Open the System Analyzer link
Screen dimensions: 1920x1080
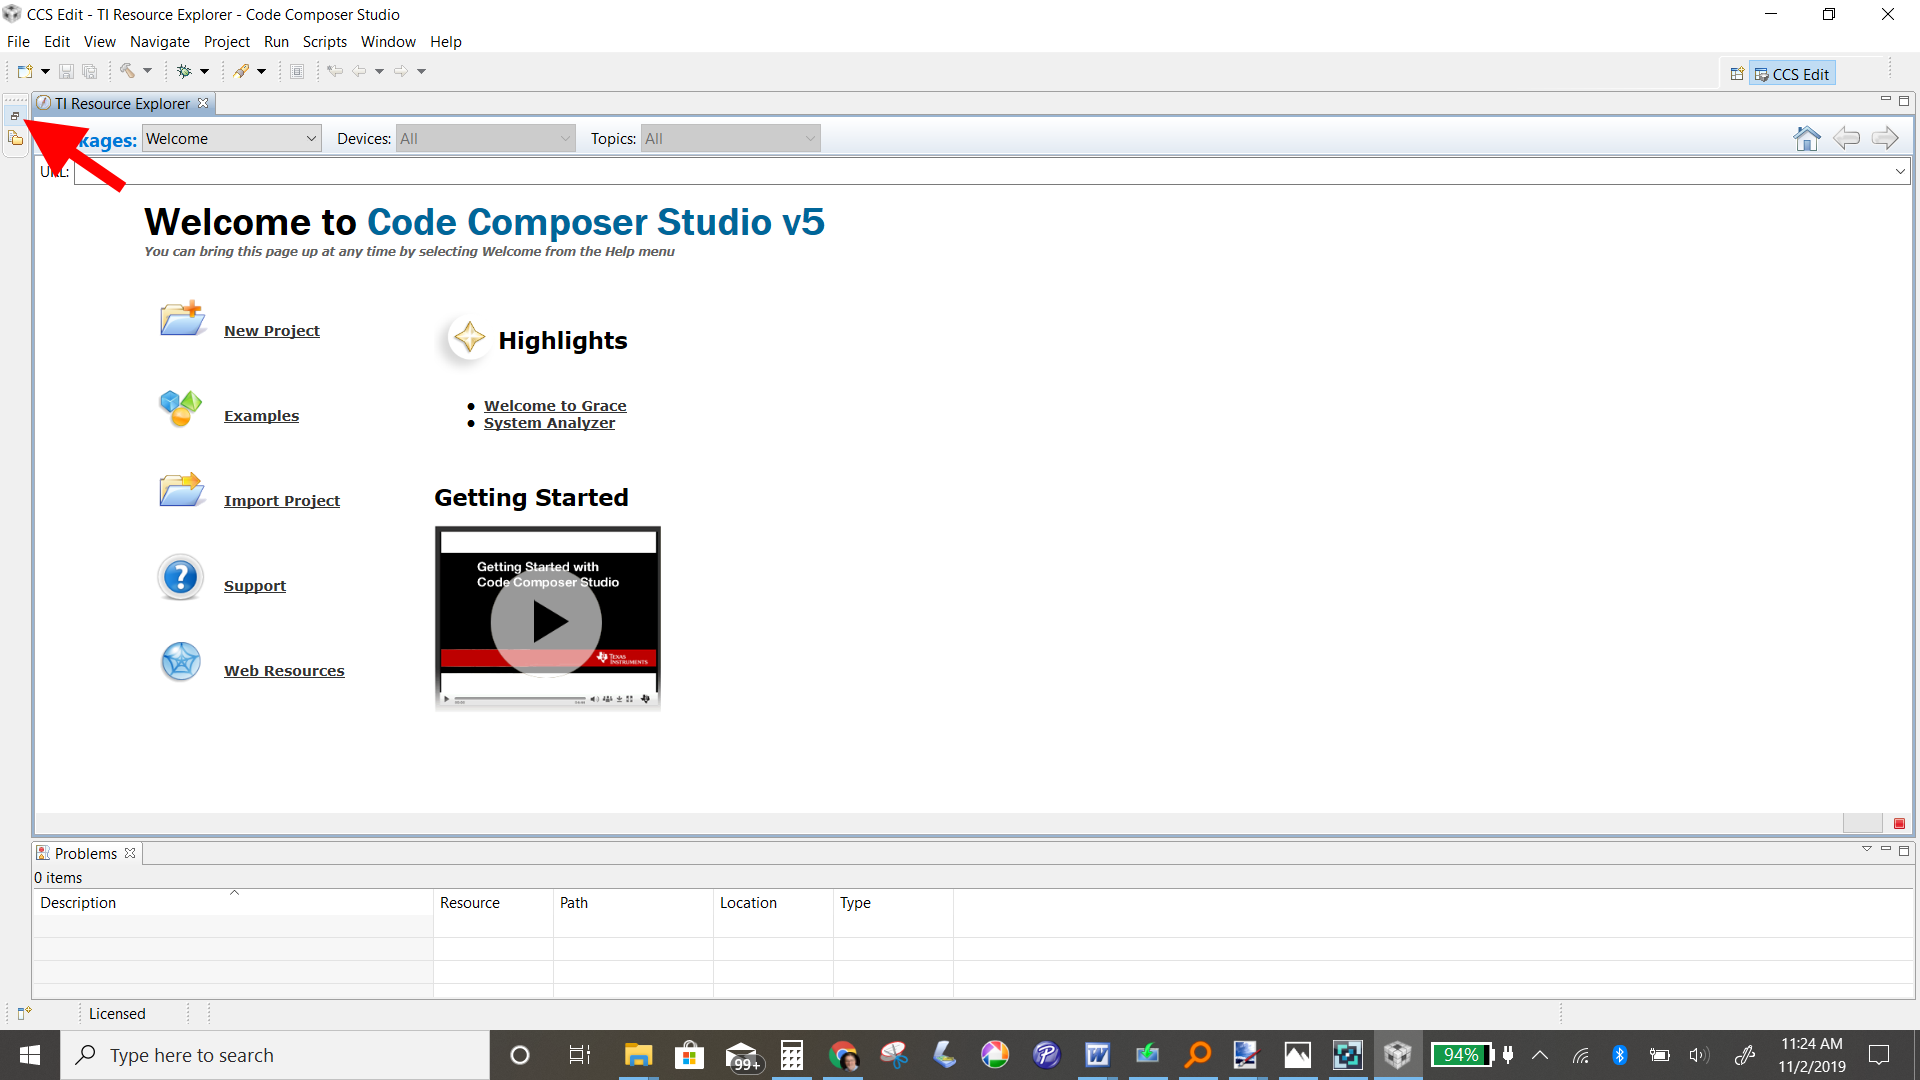click(x=549, y=423)
